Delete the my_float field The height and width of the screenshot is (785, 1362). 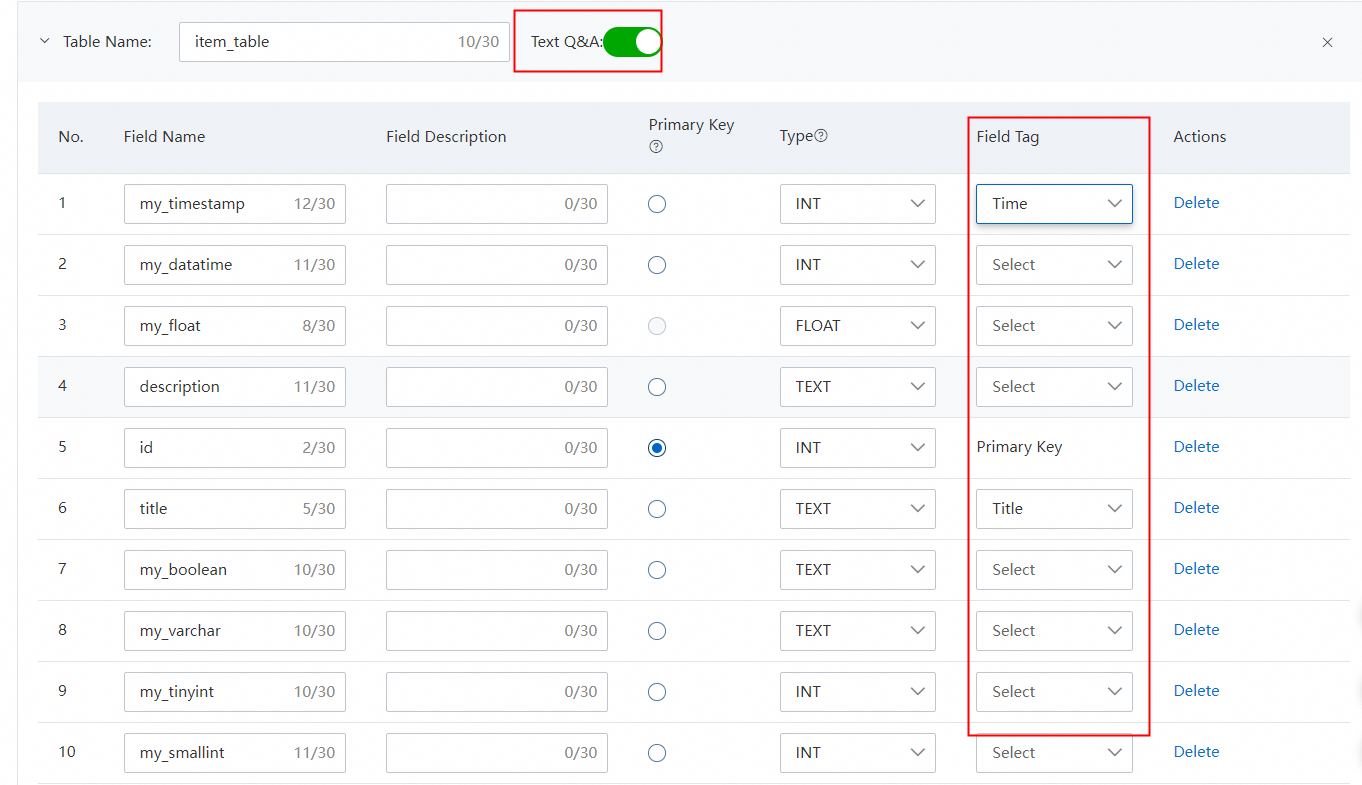tap(1196, 325)
